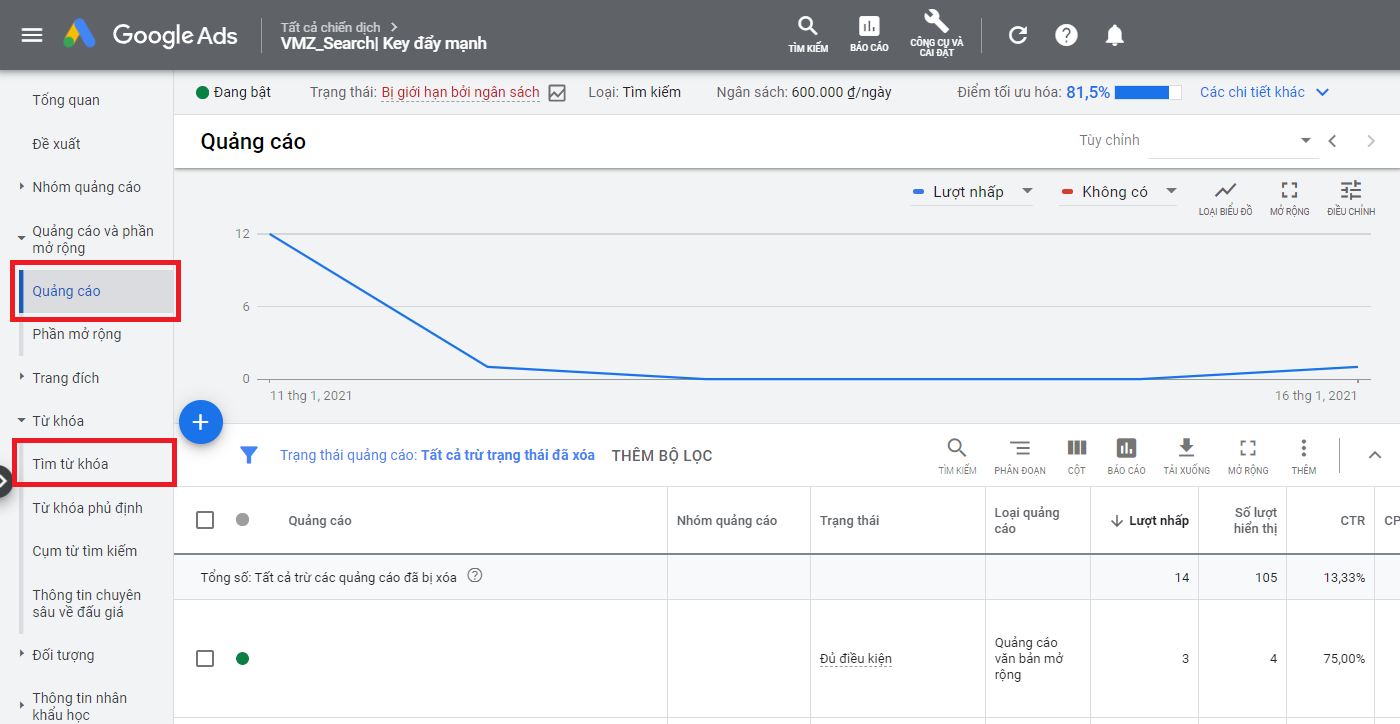Select all ads with header checkbox

205,520
